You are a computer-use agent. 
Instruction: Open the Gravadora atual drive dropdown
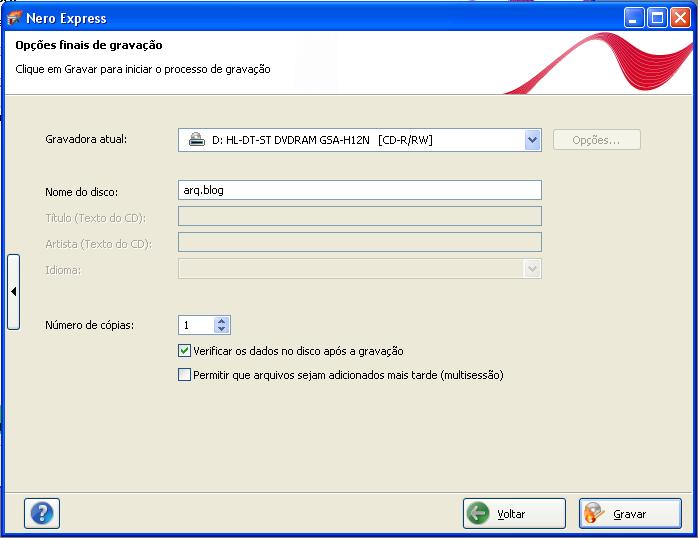click(532, 140)
